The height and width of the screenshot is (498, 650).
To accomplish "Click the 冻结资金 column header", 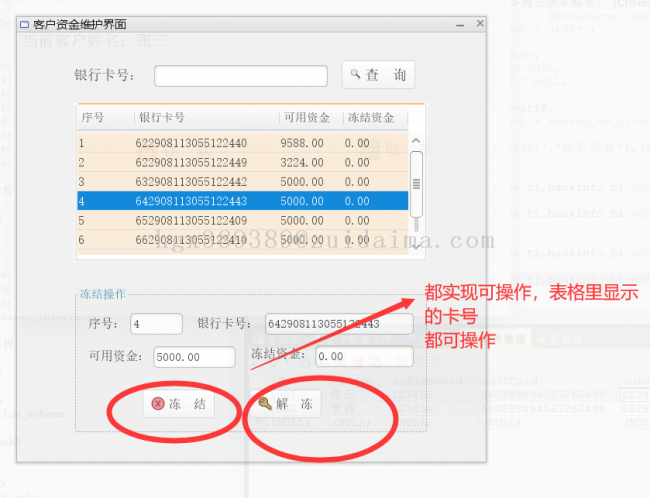I will coord(373,119).
